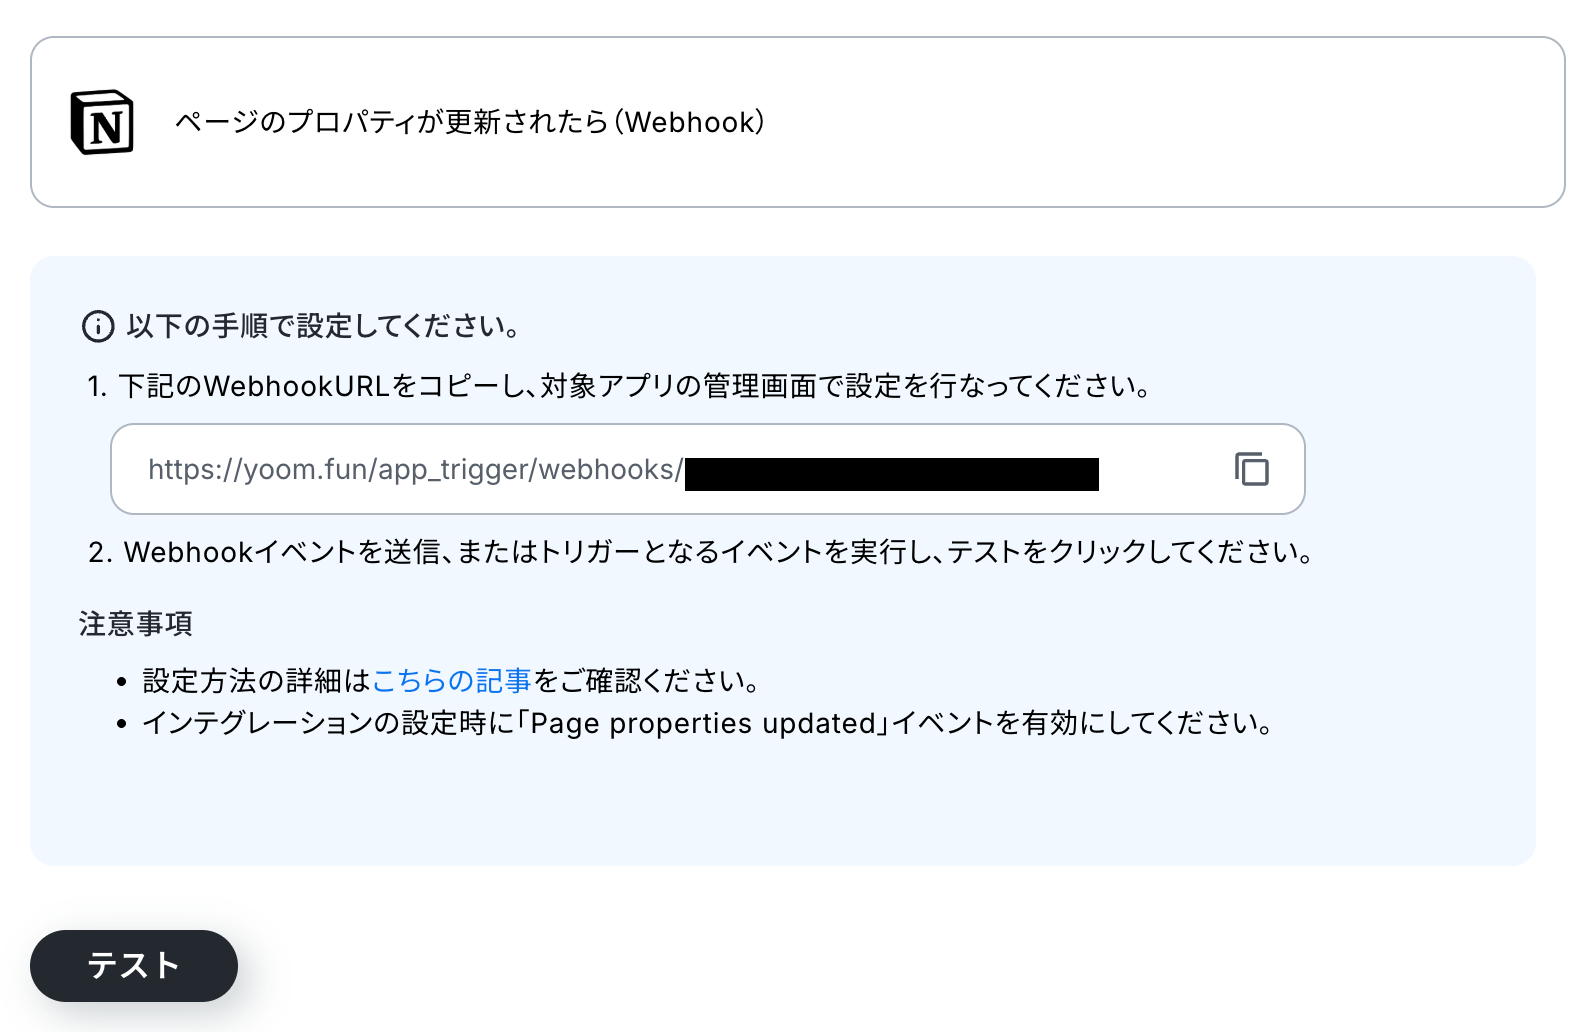Click the 注意事項 heading
1588x1032 pixels.
[x=136, y=624]
